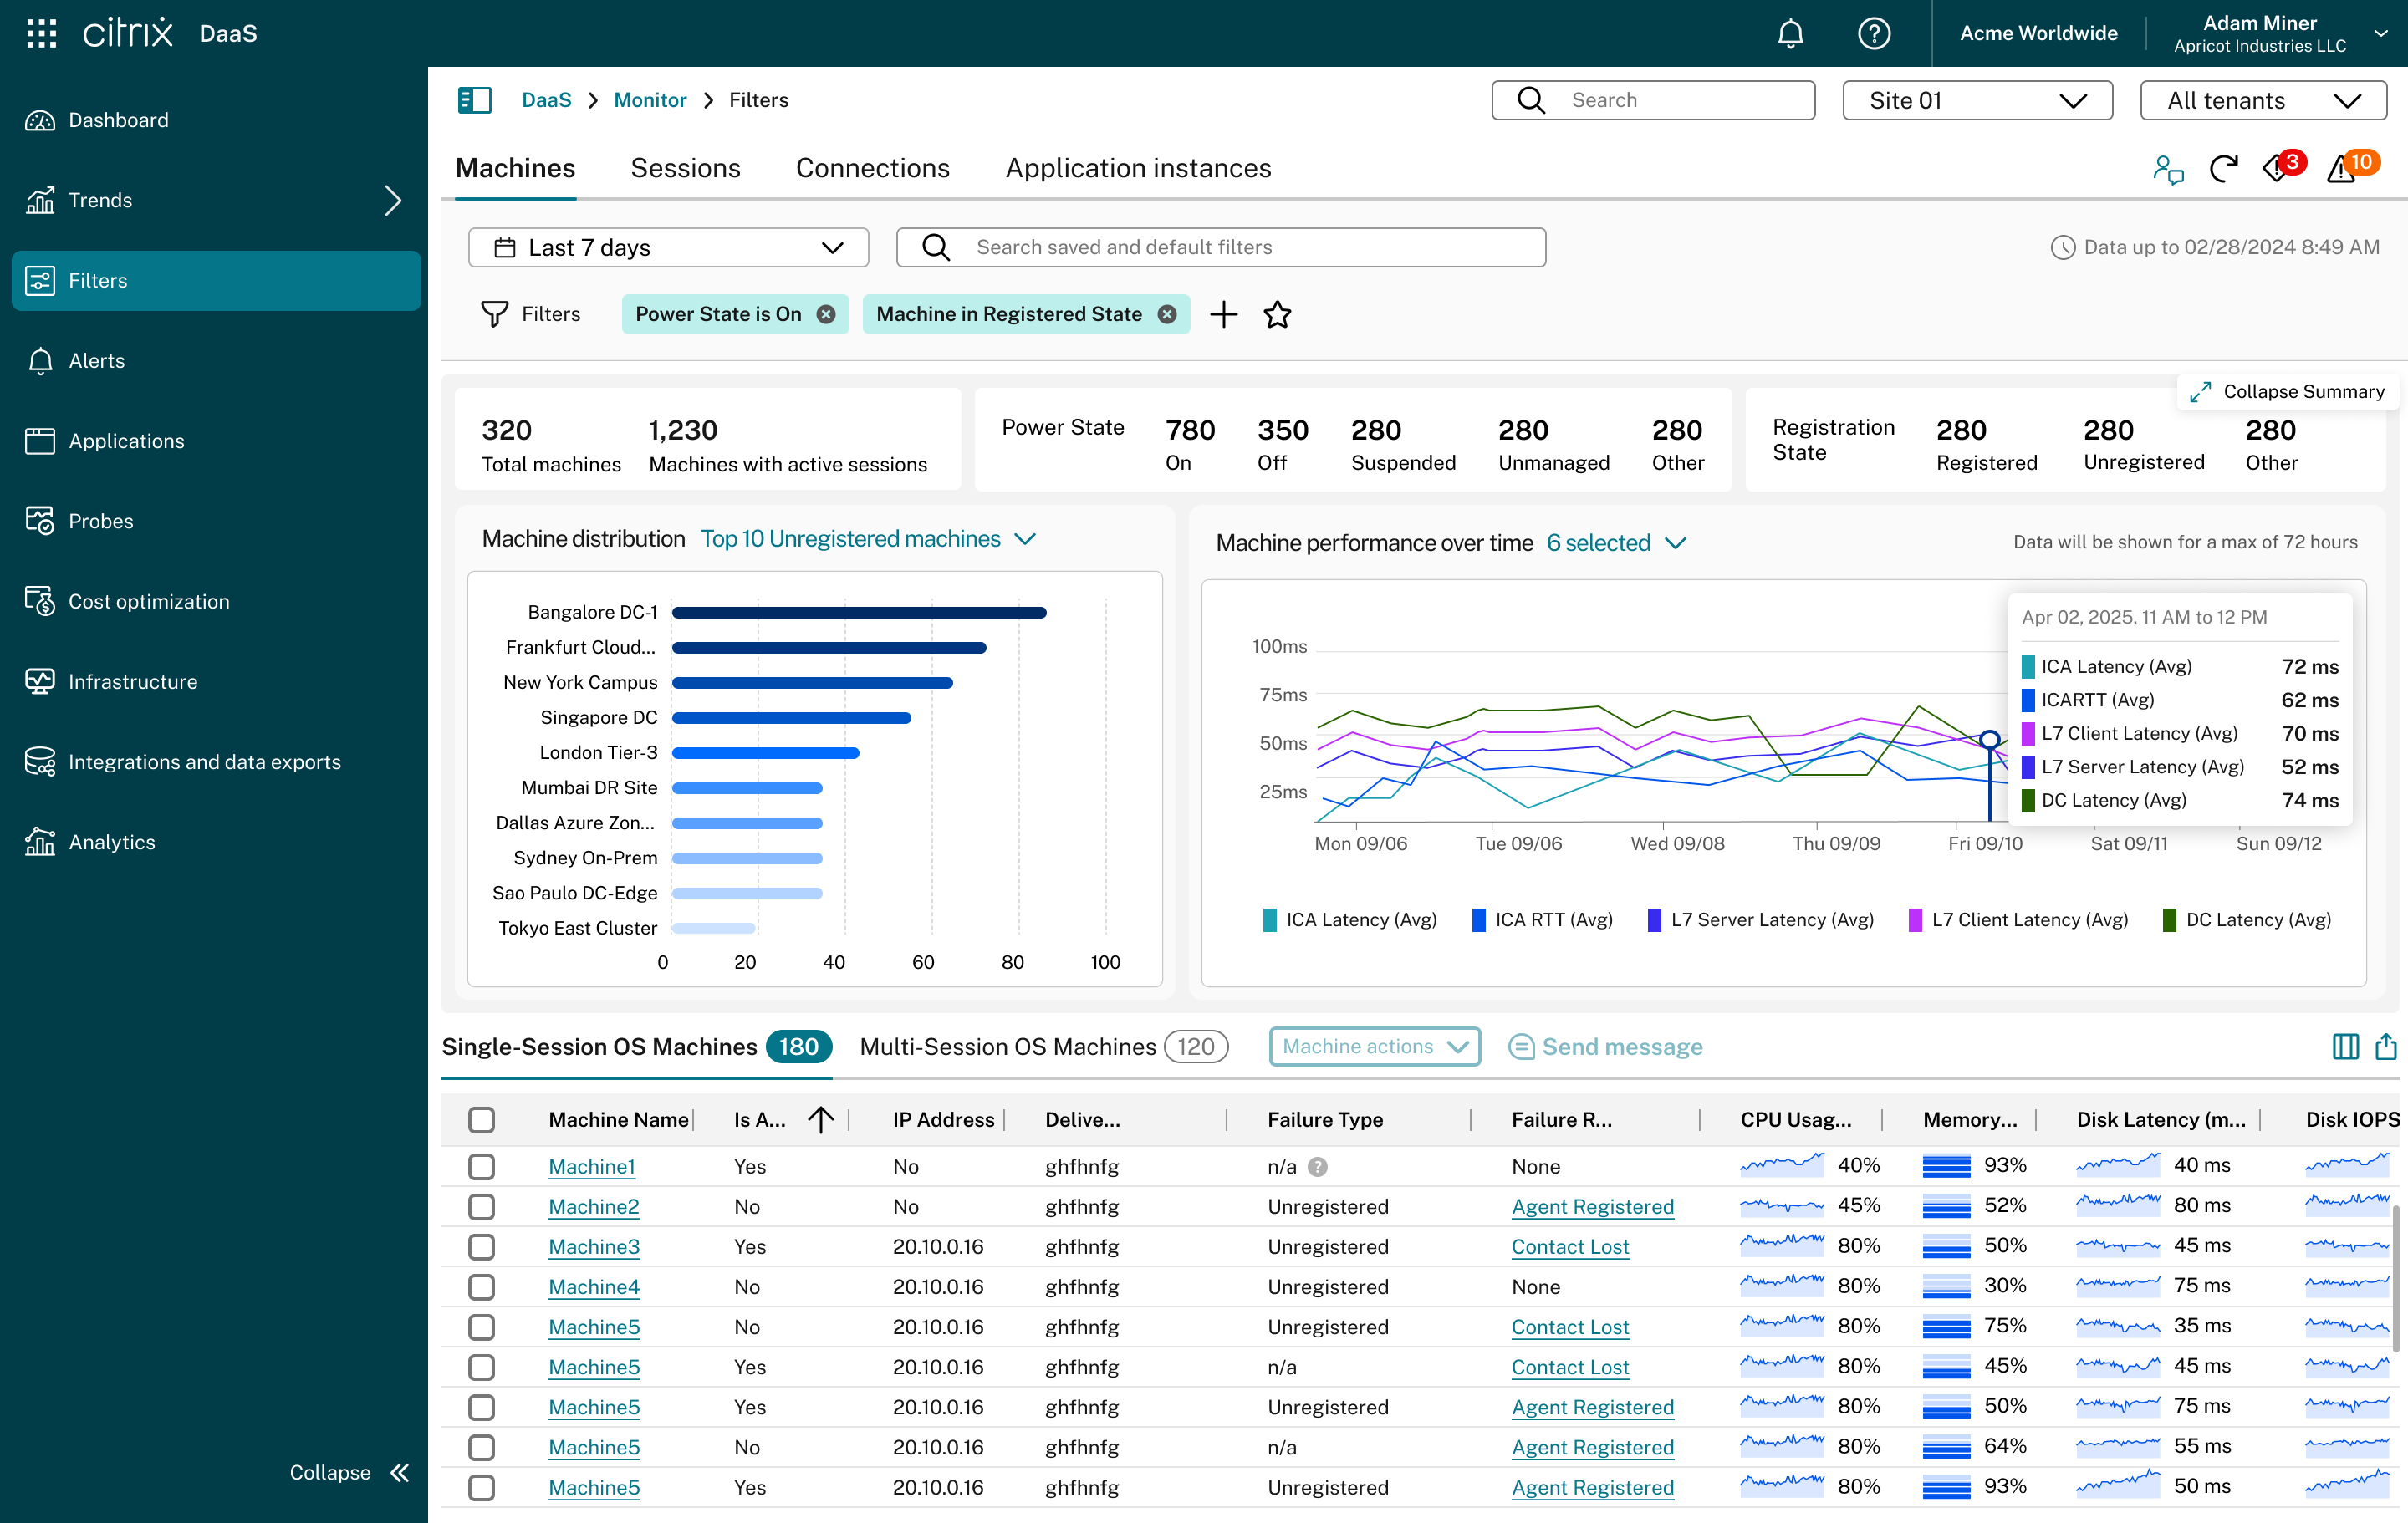2408x1523 pixels.
Task: Open Top 10 Unregistered machines dropdown
Action: click(x=868, y=539)
